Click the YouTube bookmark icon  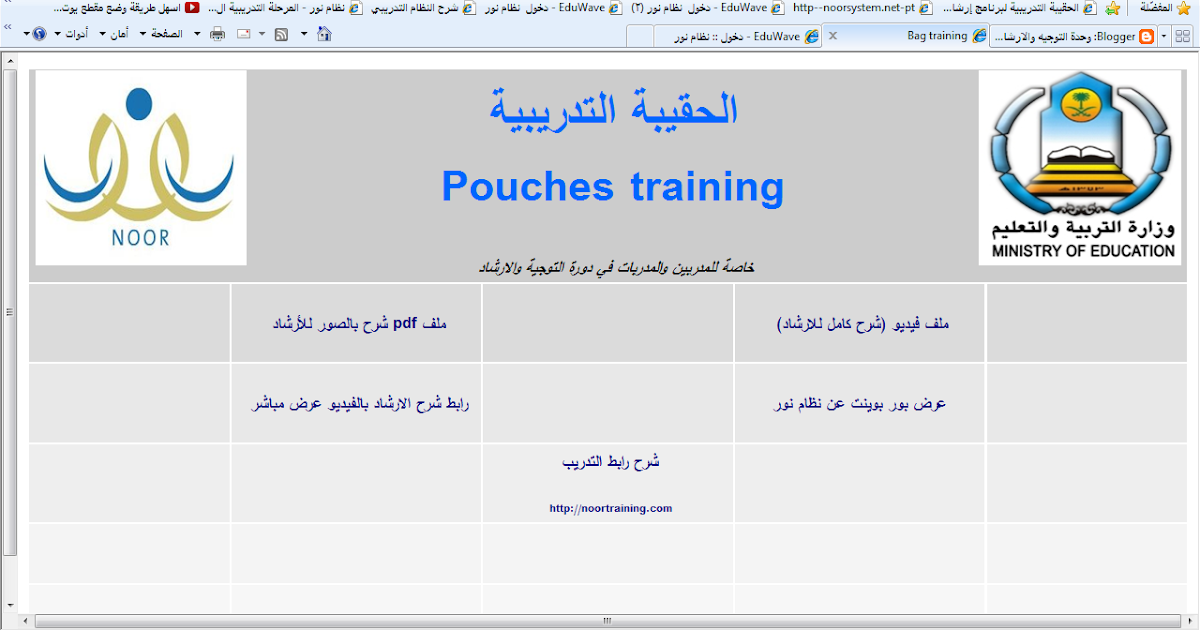[192, 8]
